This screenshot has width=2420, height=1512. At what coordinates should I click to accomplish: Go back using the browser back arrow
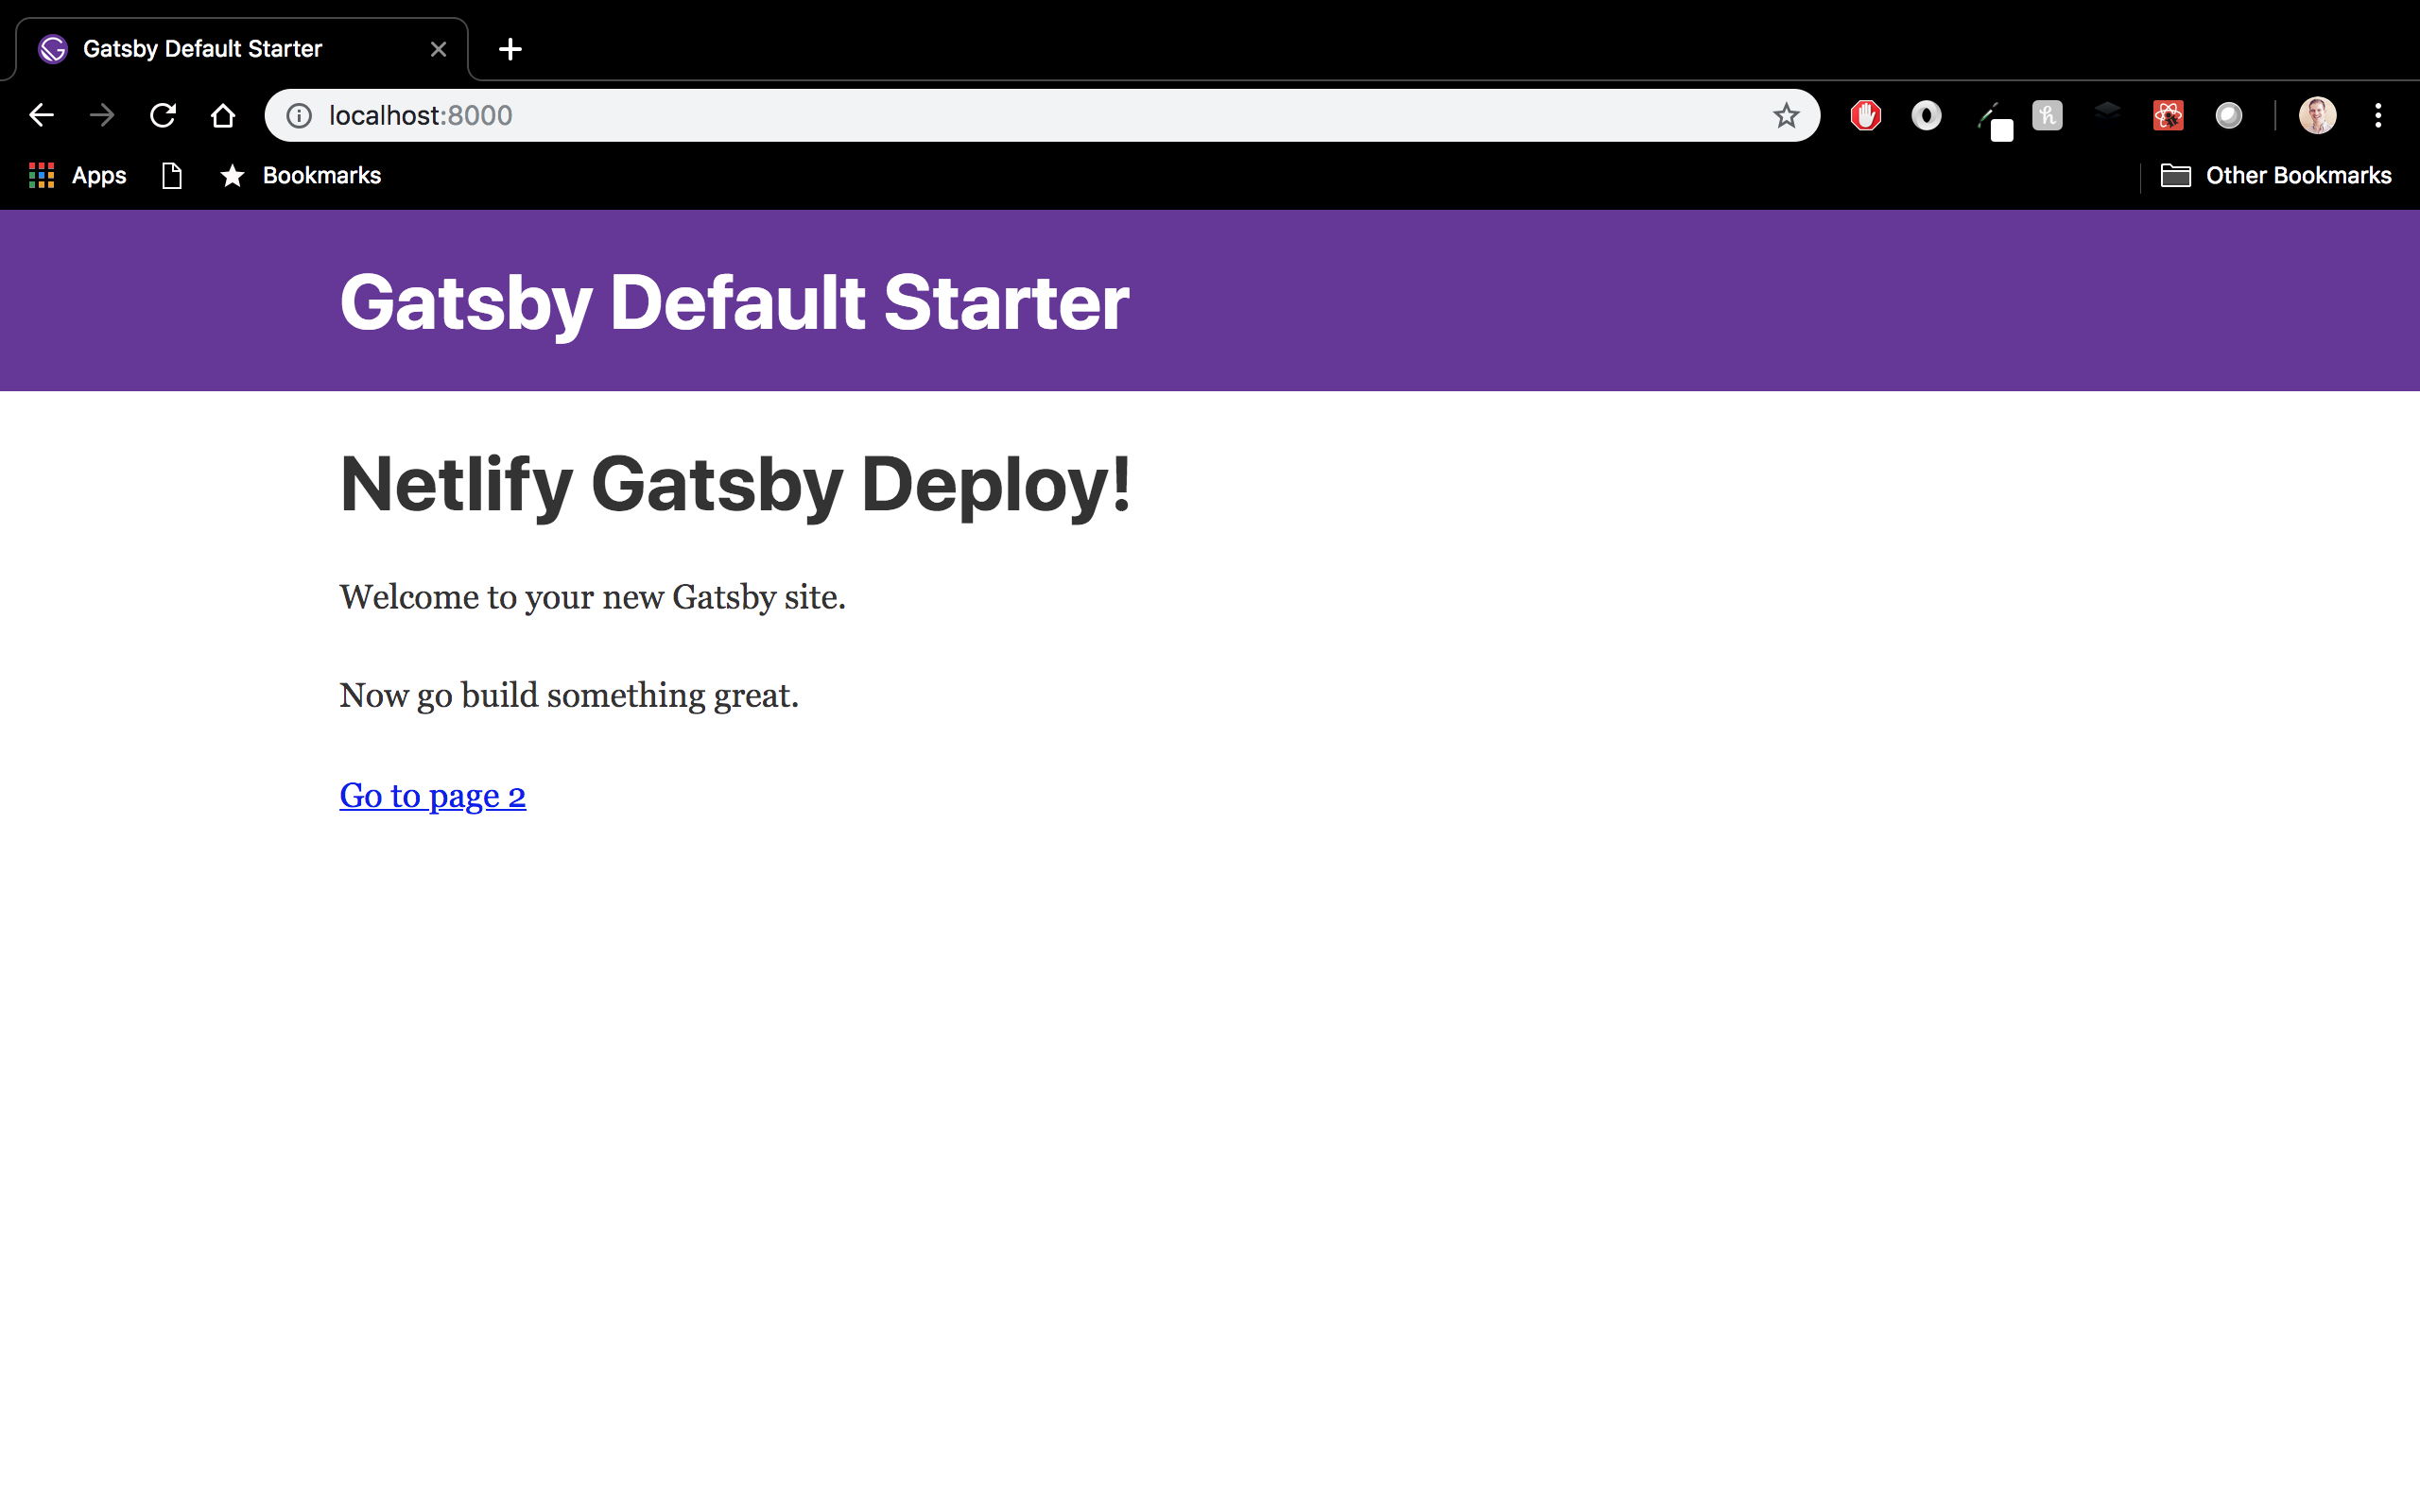(x=41, y=115)
